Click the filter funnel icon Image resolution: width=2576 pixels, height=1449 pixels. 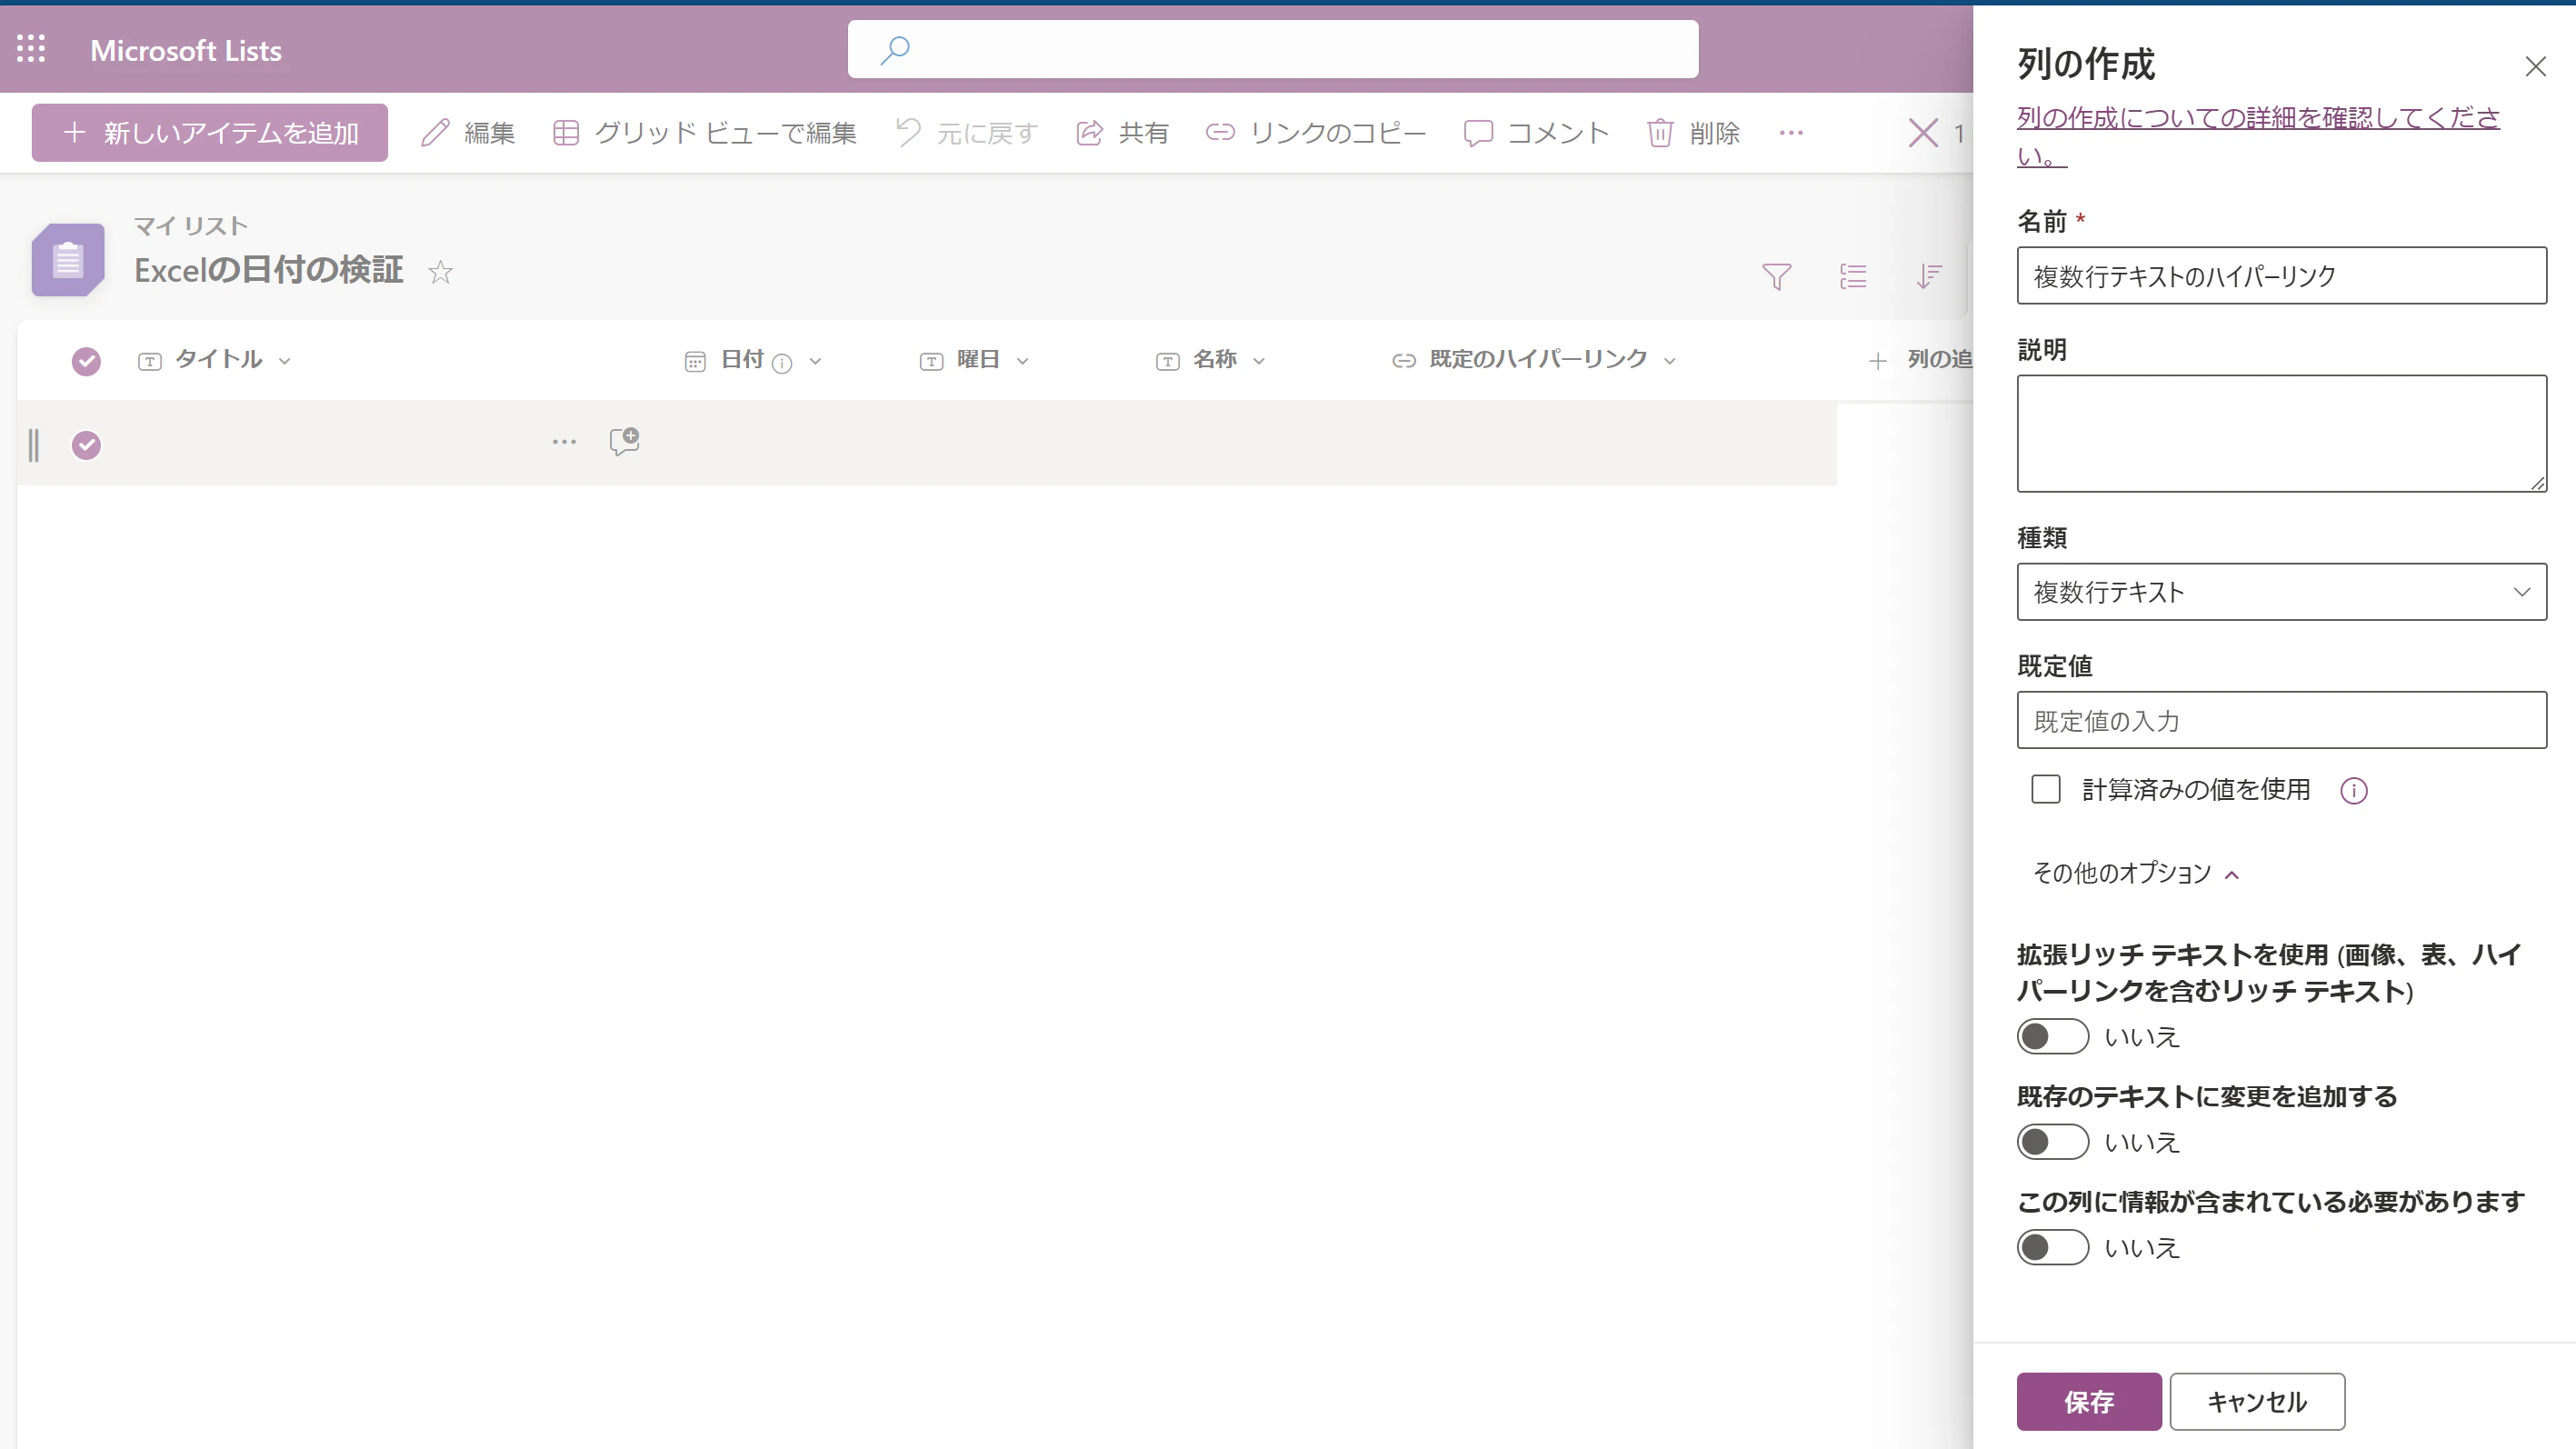click(x=1776, y=276)
